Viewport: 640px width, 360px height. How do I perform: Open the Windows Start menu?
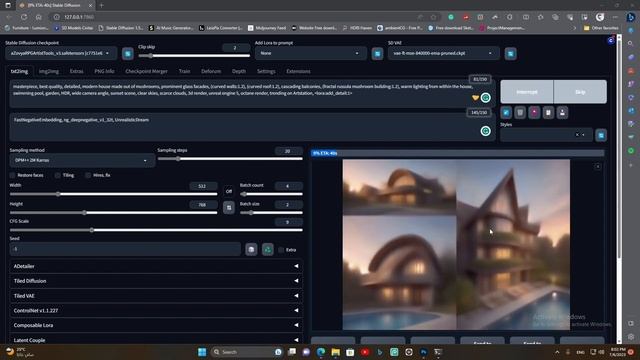[202, 352]
